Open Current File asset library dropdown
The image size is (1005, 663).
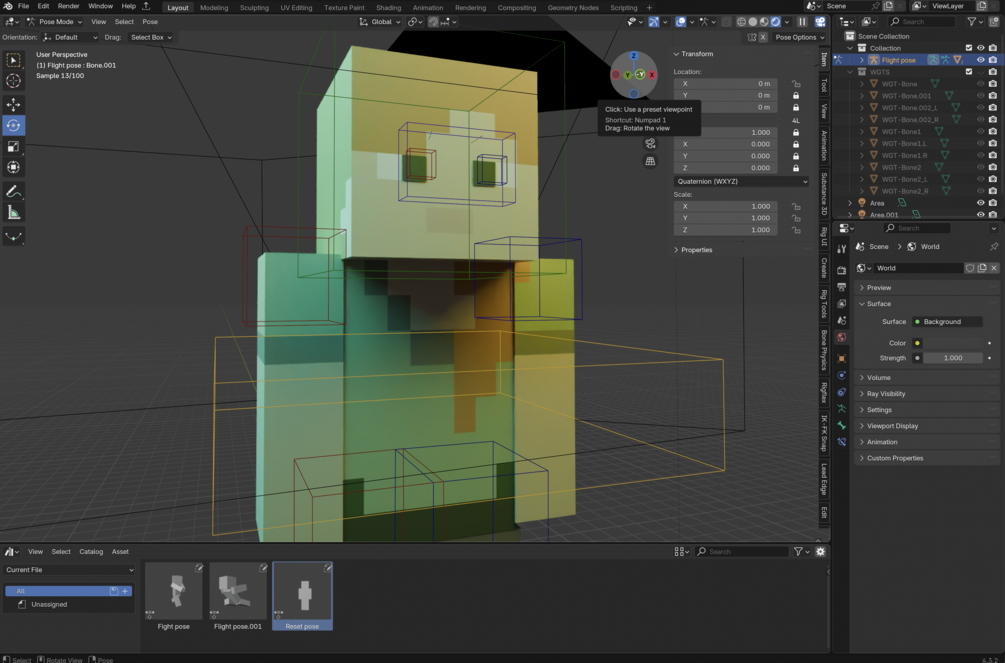coord(69,570)
